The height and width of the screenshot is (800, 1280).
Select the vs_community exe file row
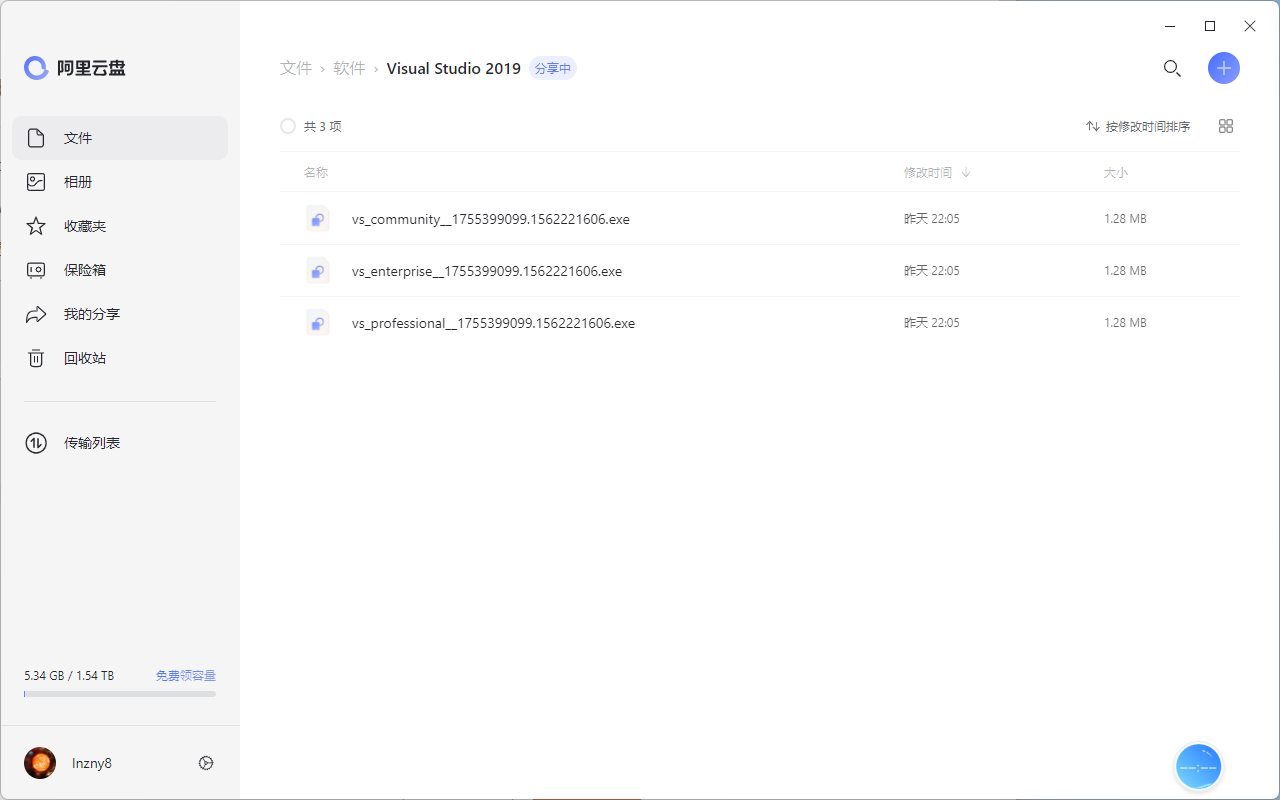[490, 218]
